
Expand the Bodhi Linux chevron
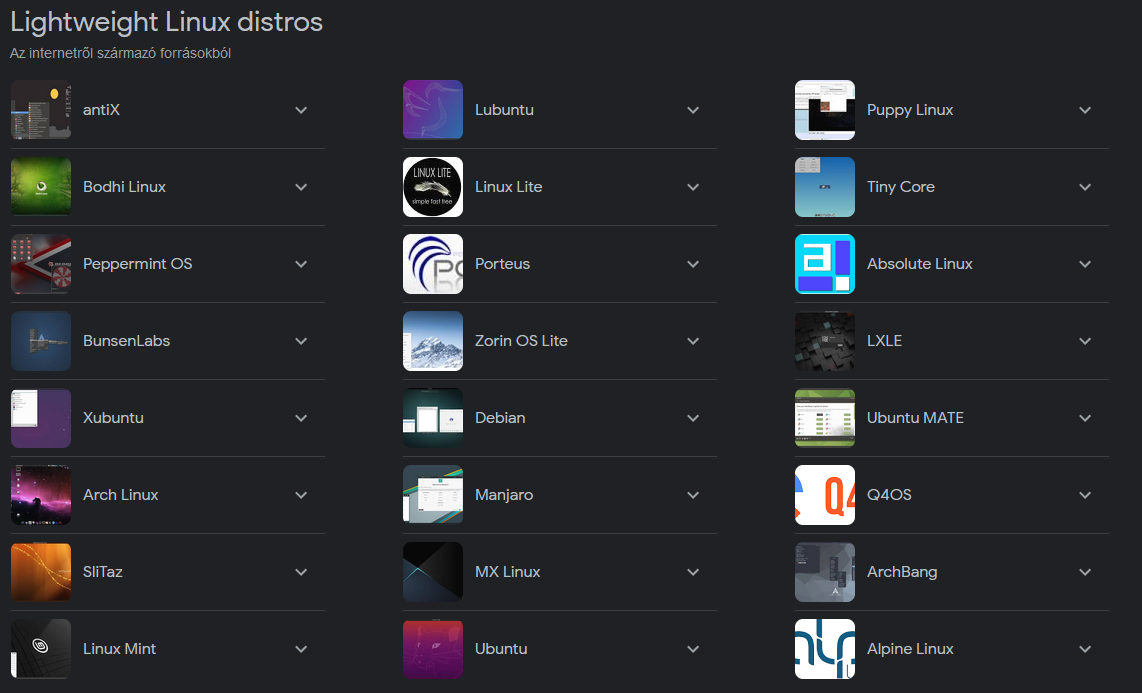301,187
